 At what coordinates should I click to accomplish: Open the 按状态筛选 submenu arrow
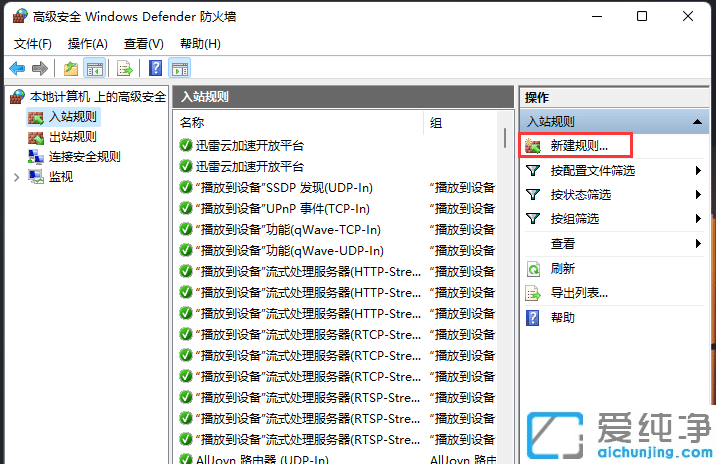click(x=698, y=195)
